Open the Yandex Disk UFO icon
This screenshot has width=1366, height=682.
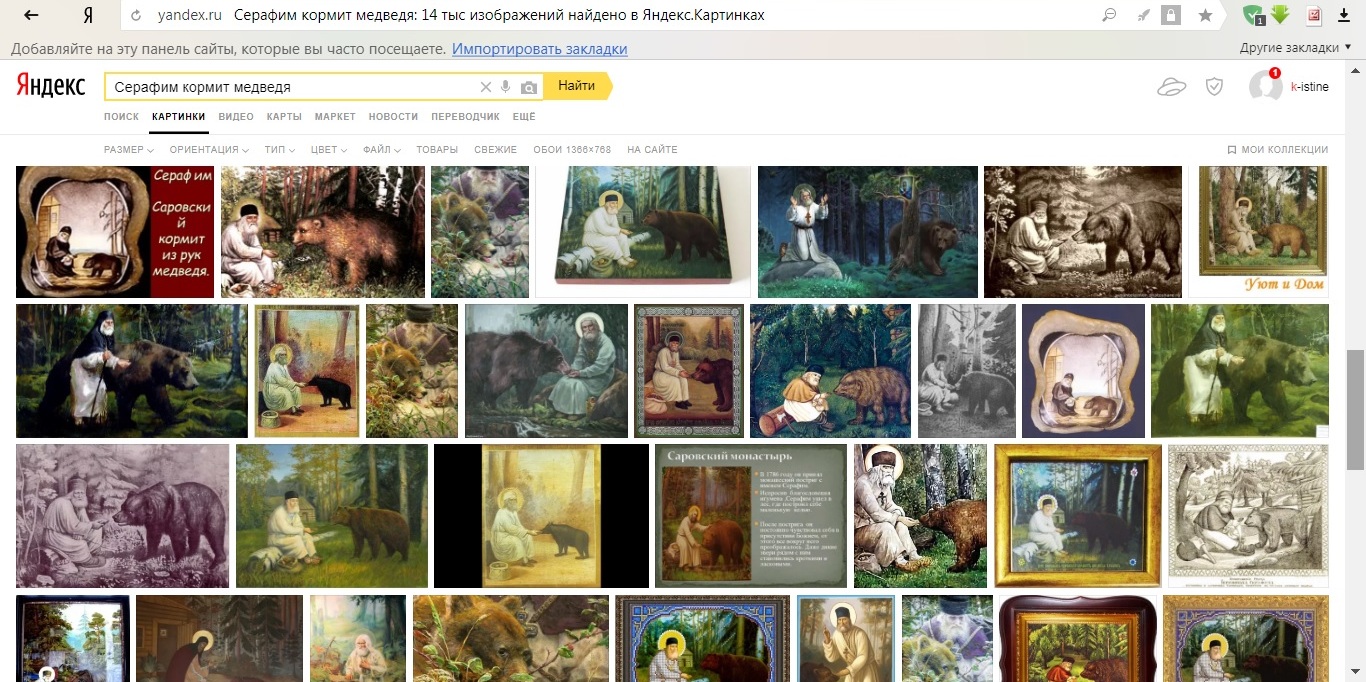click(x=1172, y=87)
